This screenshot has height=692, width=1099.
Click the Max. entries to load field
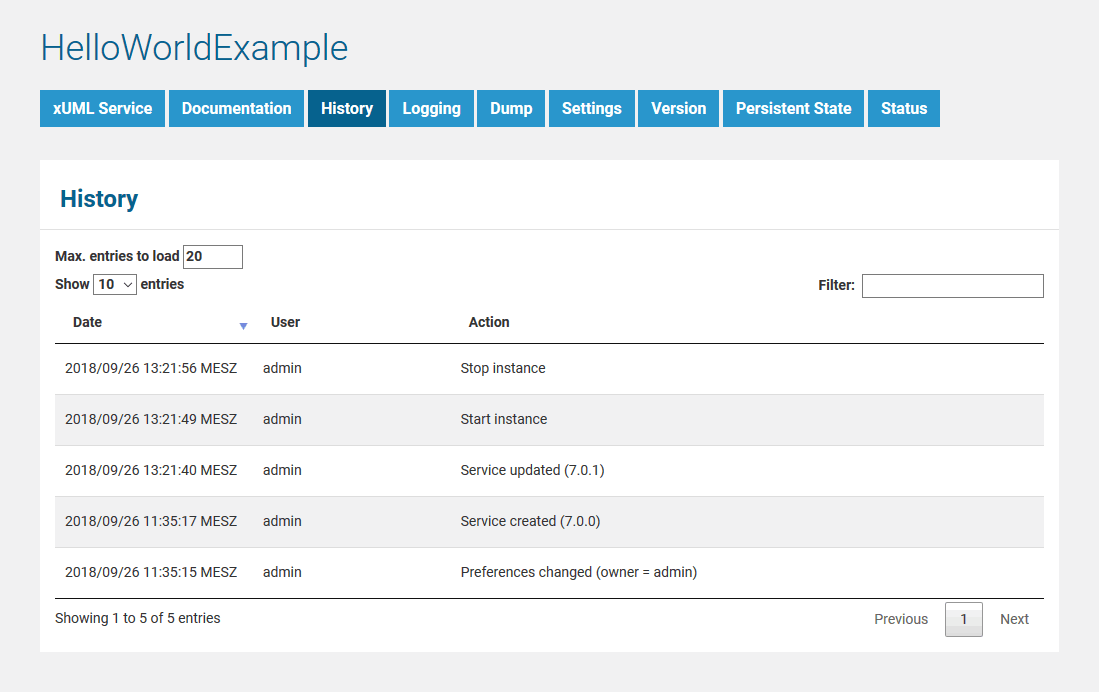pos(213,257)
